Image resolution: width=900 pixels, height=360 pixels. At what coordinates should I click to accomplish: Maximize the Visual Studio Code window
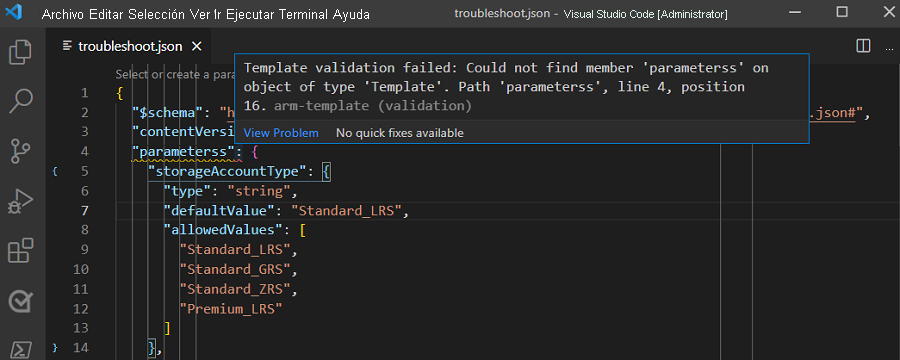coord(842,12)
